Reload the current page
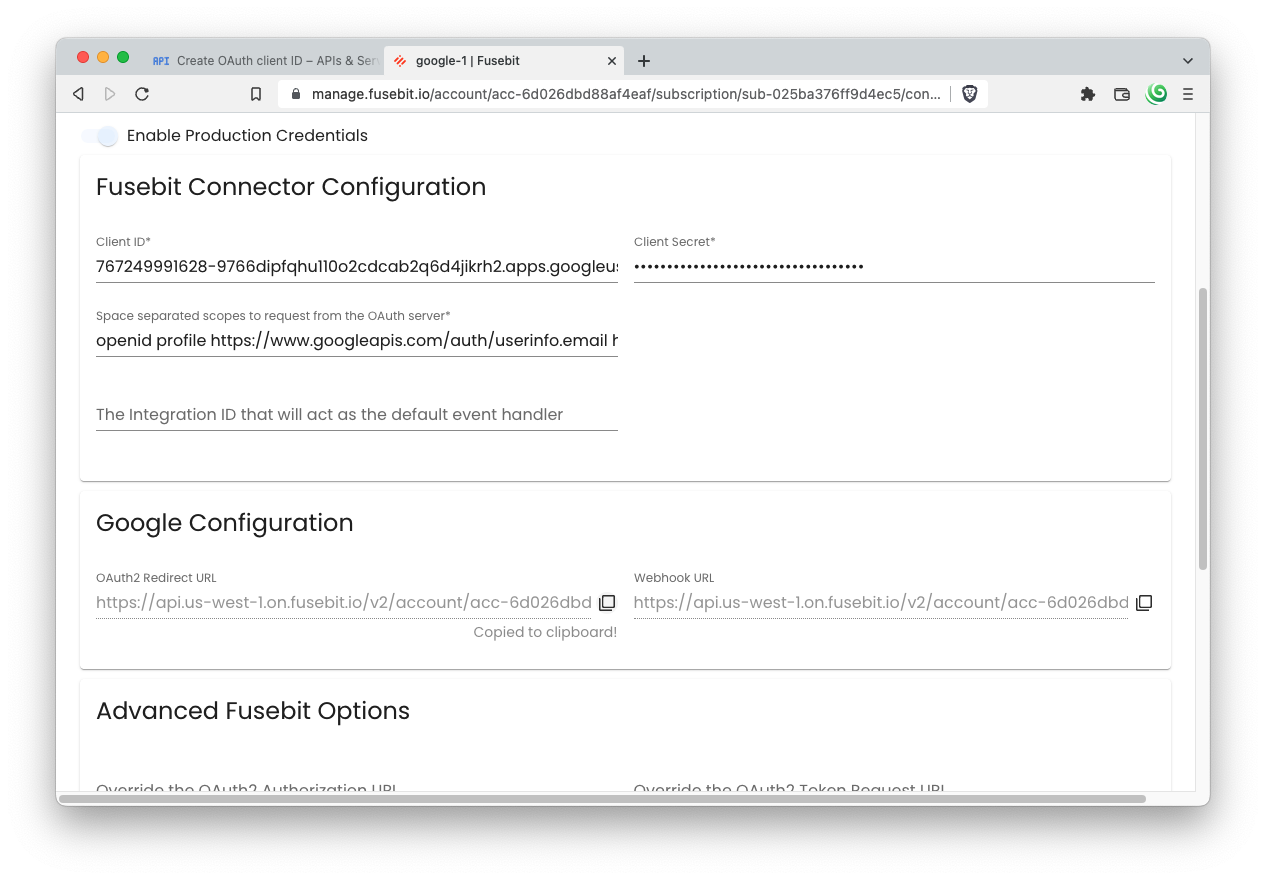The height and width of the screenshot is (880, 1266). pos(142,94)
